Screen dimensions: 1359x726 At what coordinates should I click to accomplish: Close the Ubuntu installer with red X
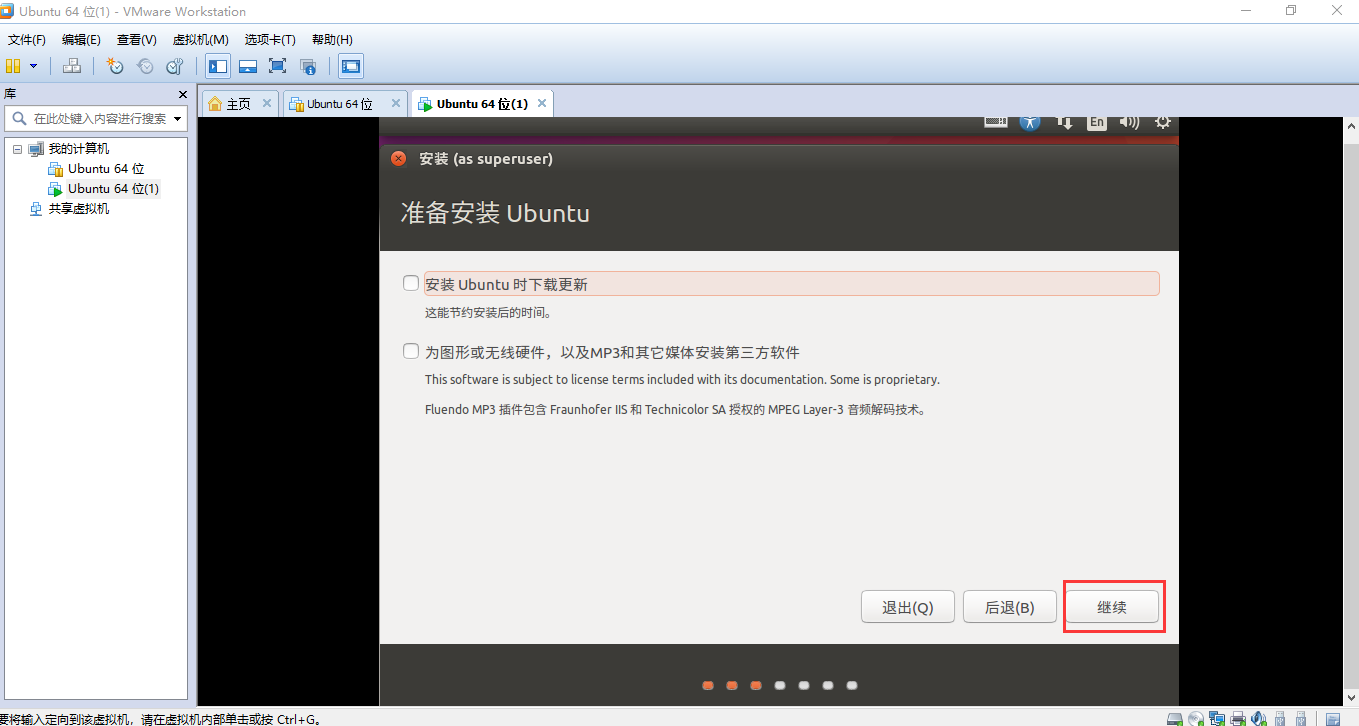[398, 159]
